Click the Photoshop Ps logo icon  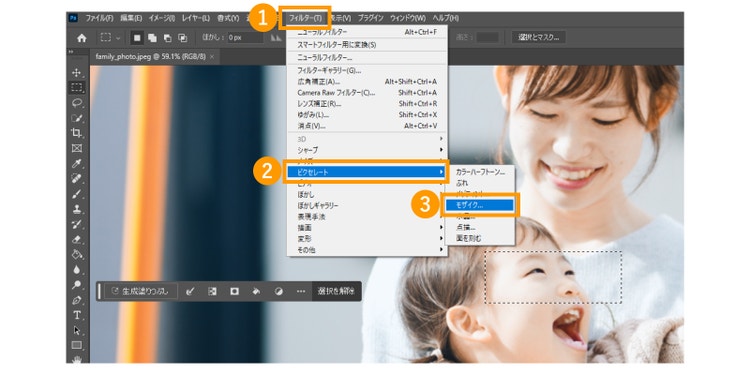click(73, 18)
